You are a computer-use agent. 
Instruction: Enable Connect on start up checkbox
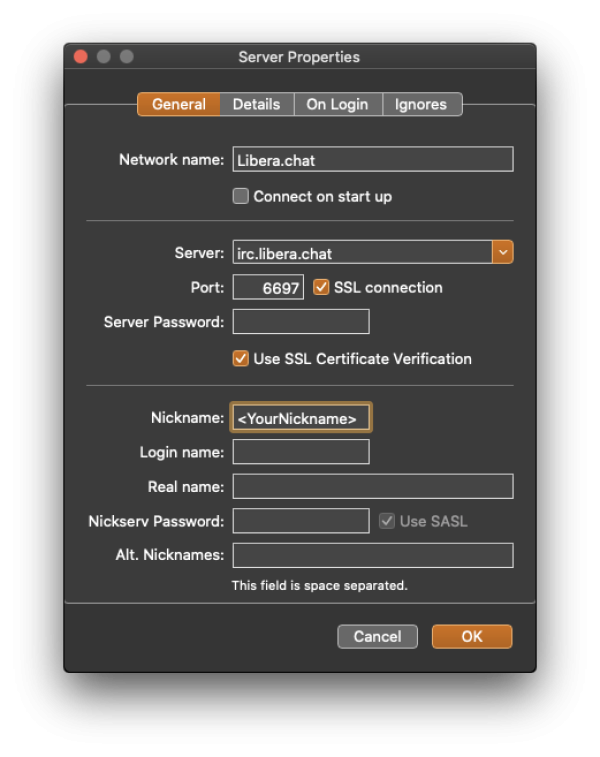(240, 196)
